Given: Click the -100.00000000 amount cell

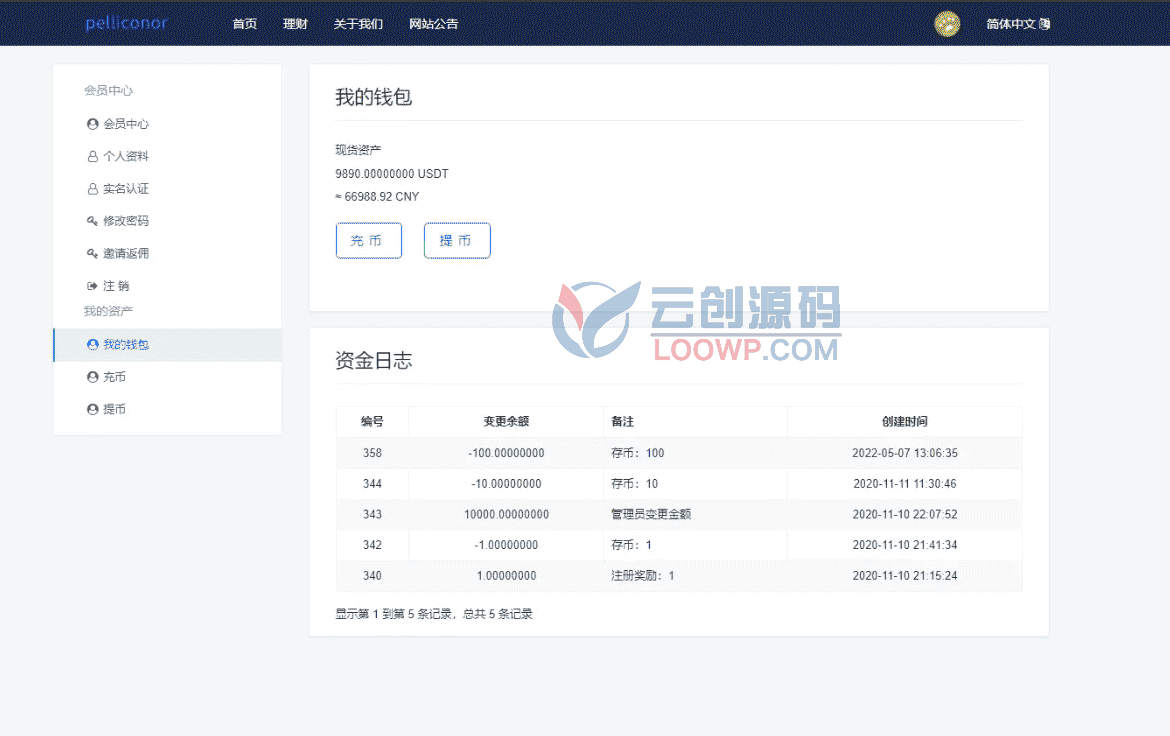Looking at the screenshot, I should 506,453.
